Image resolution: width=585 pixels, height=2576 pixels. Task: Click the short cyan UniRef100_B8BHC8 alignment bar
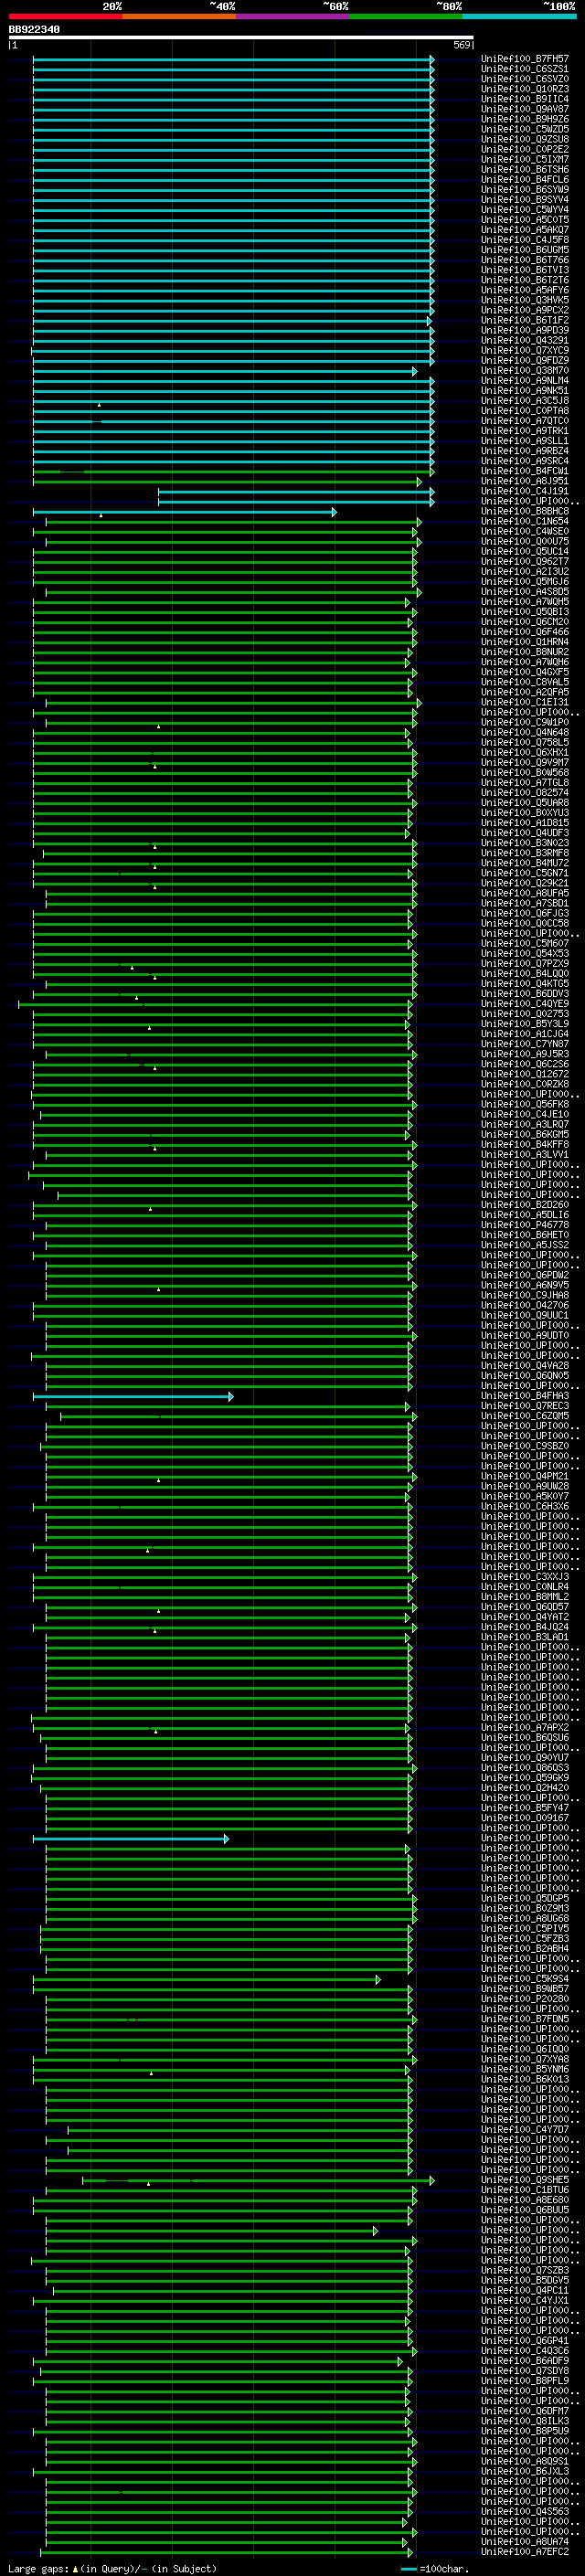(x=184, y=512)
